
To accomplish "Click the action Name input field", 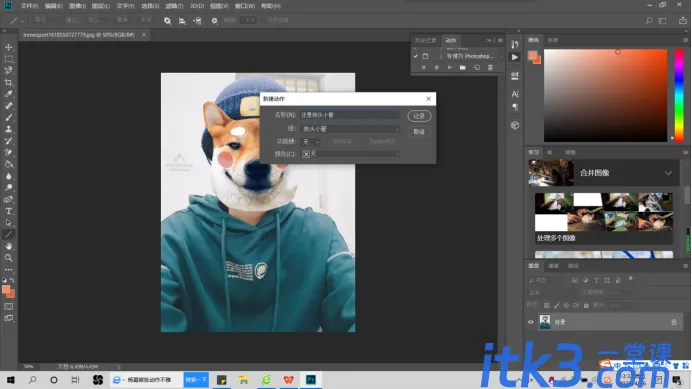I will click(x=350, y=115).
